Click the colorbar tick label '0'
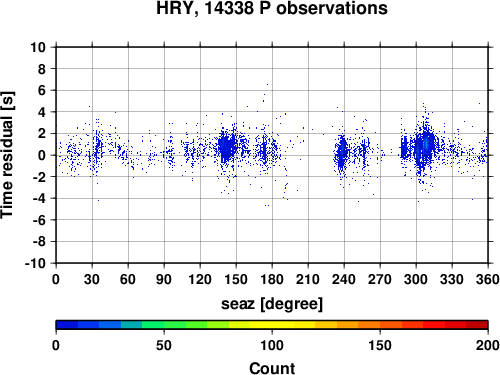Image resolution: width=500 pixels, height=375 pixels. pos(56,345)
